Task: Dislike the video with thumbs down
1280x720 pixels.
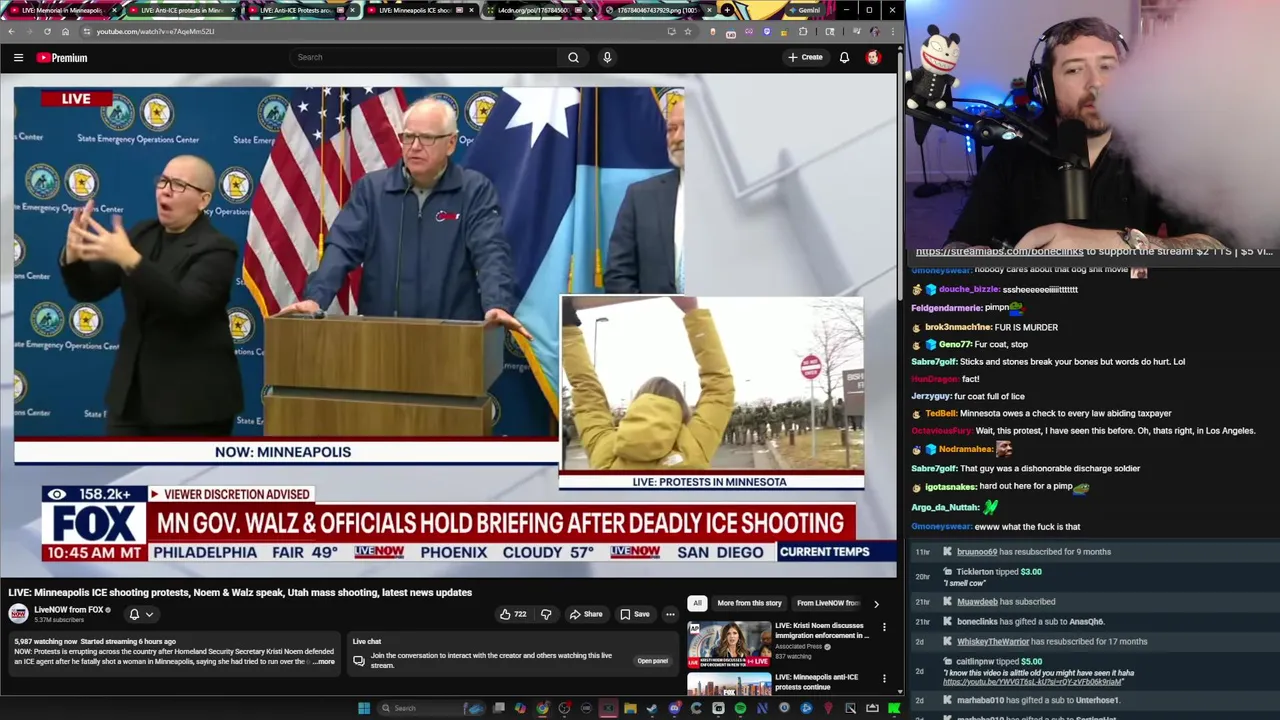Action: point(546,614)
